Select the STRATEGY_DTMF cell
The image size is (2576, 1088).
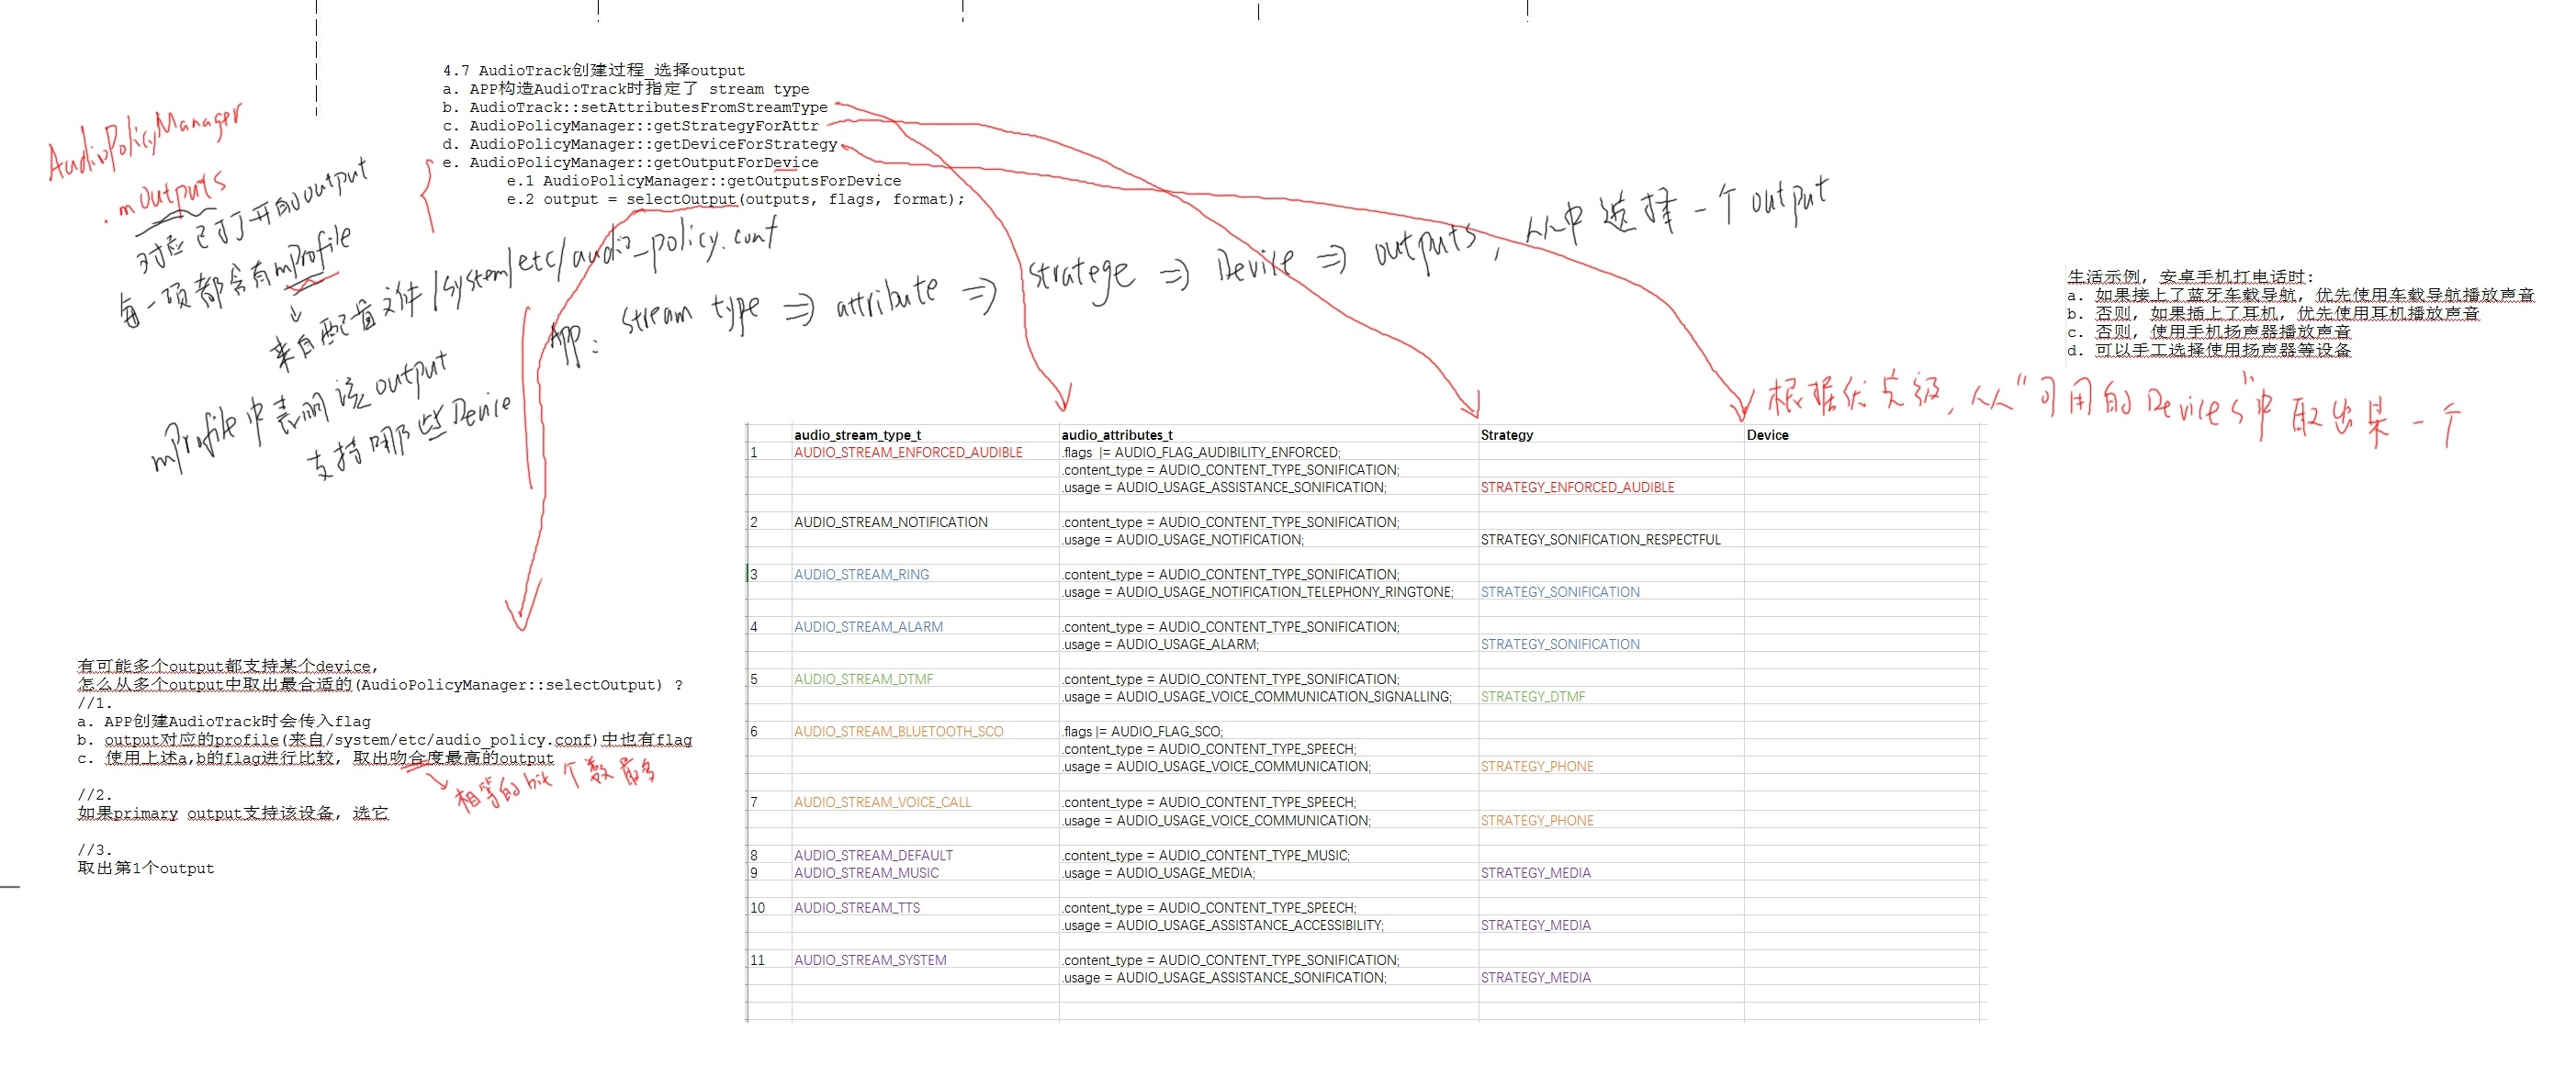tap(1532, 697)
